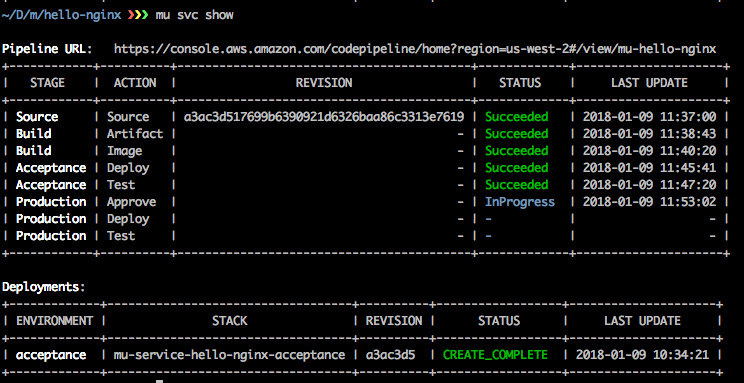744x383 pixels.
Task: Click the Succeeded status for Source
Action: pos(516,117)
